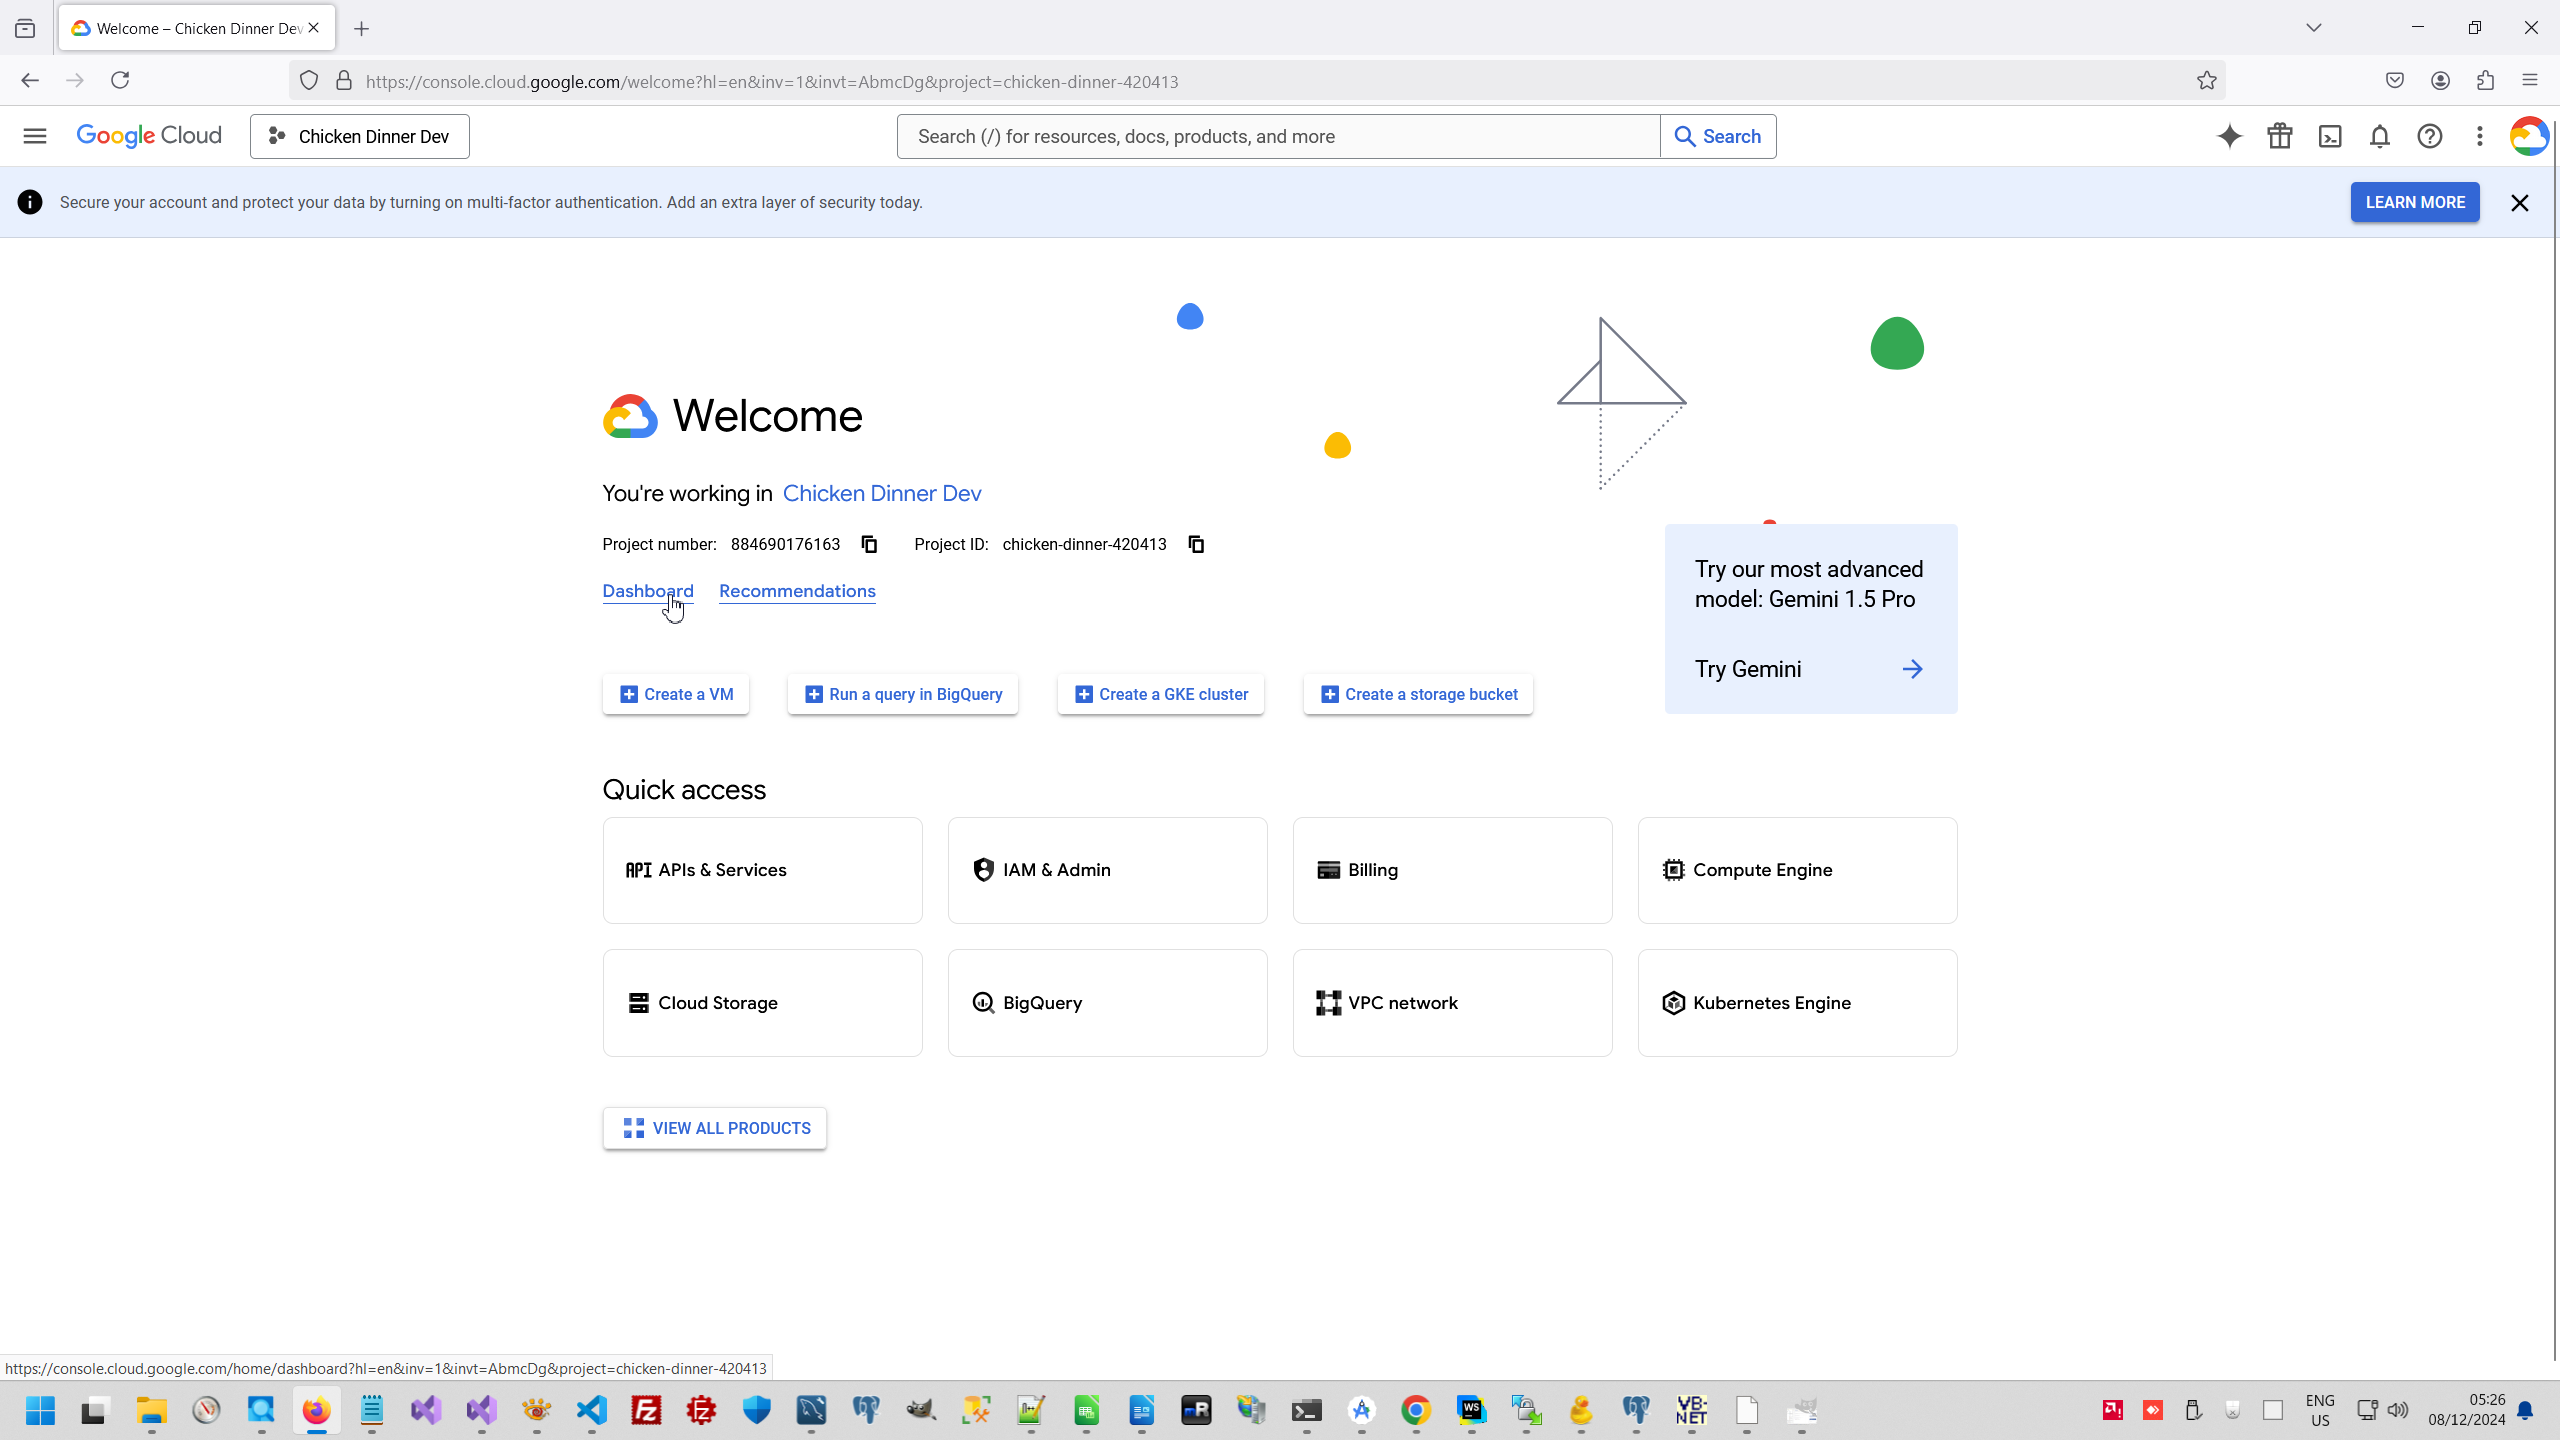Click the LEARN MORE button in the banner
The image size is (2560, 1440).
pos(2414,202)
